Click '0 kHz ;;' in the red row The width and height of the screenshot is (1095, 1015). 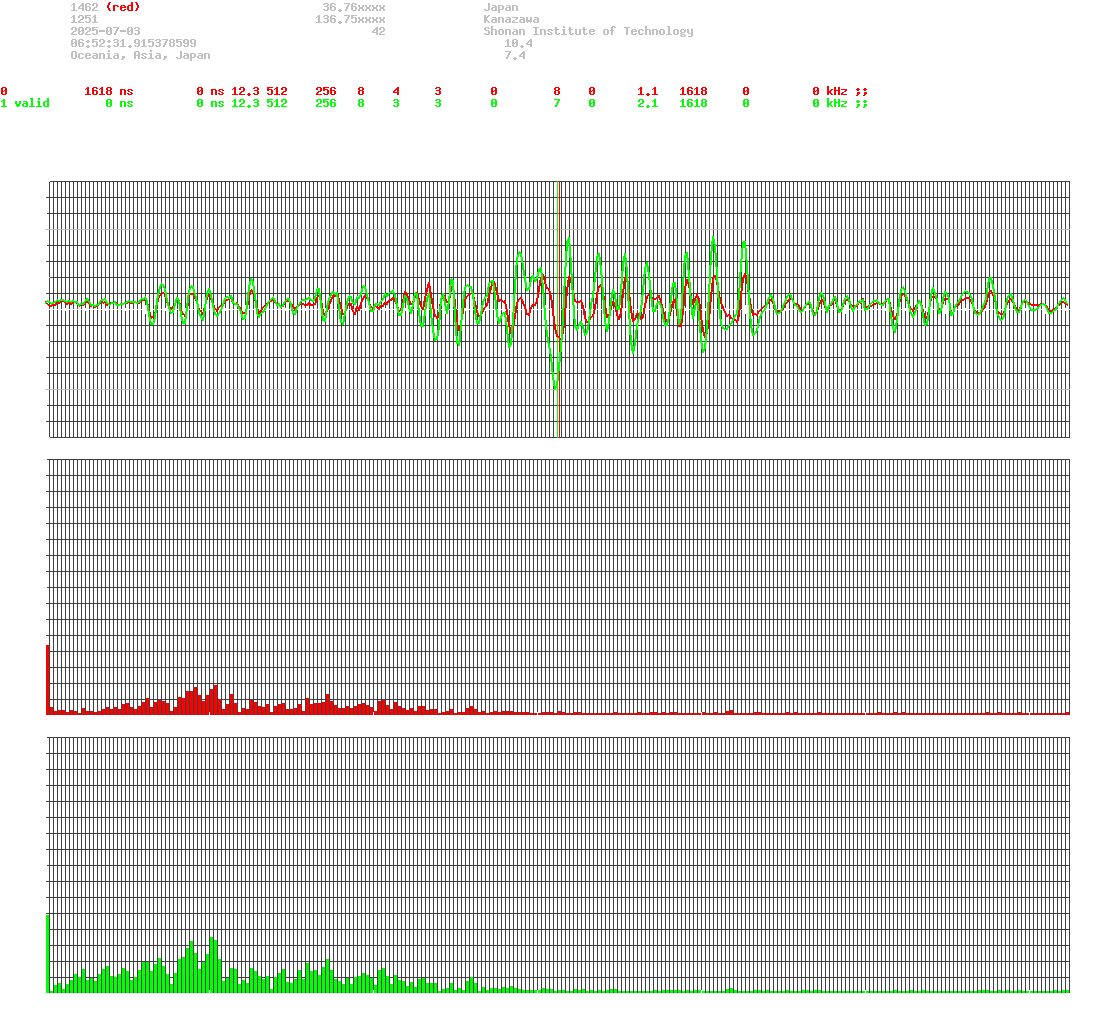[x=840, y=91]
